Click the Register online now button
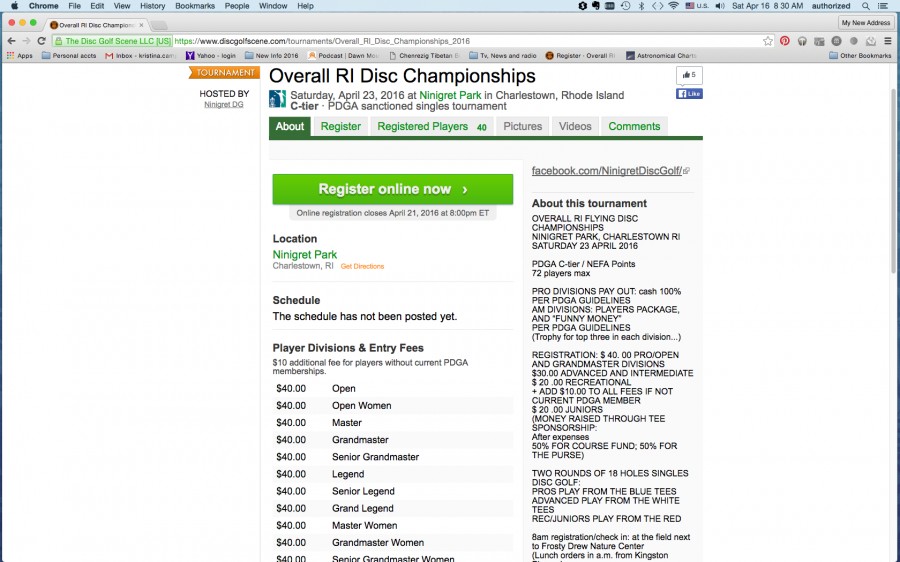Image resolution: width=900 pixels, height=562 pixels. pyautogui.click(x=392, y=189)
